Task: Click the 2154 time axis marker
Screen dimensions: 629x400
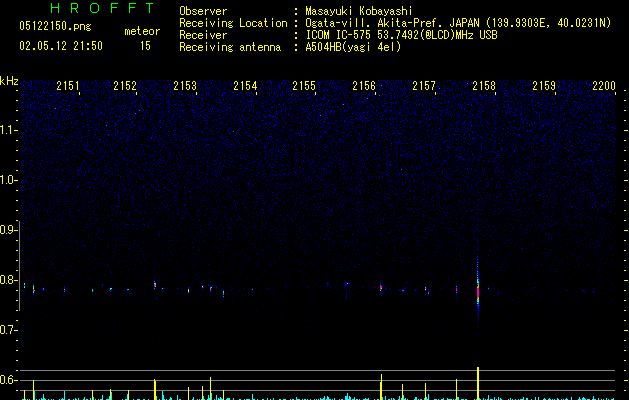Action: coord(245,86)
